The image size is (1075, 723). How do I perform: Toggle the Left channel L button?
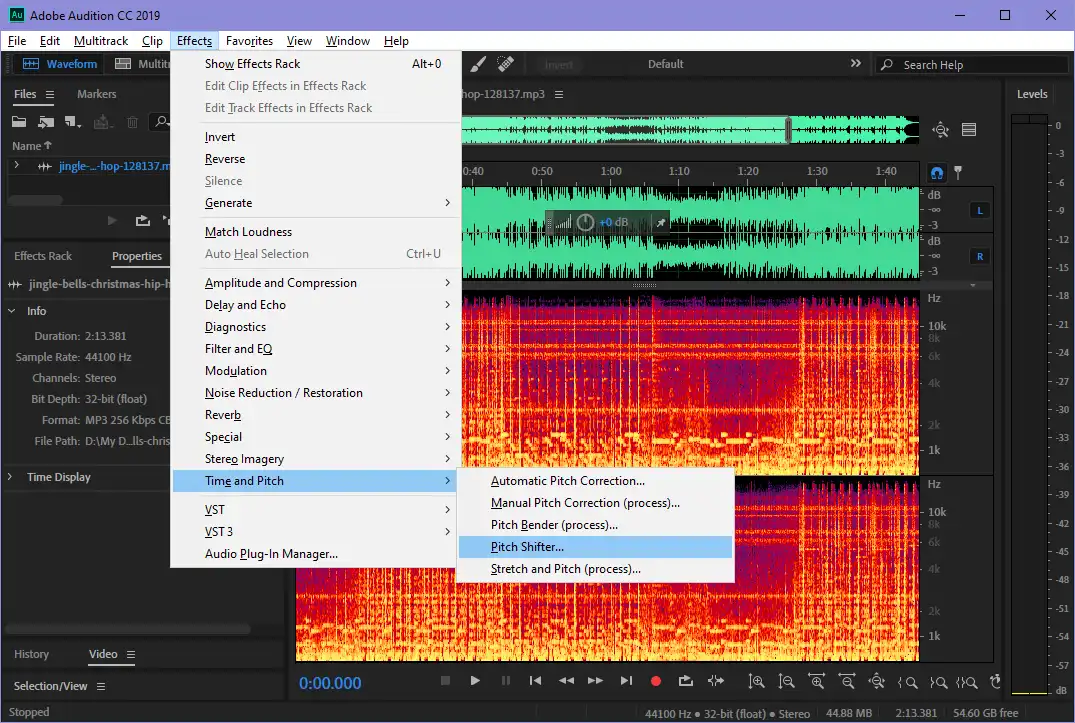pos(980,210)
